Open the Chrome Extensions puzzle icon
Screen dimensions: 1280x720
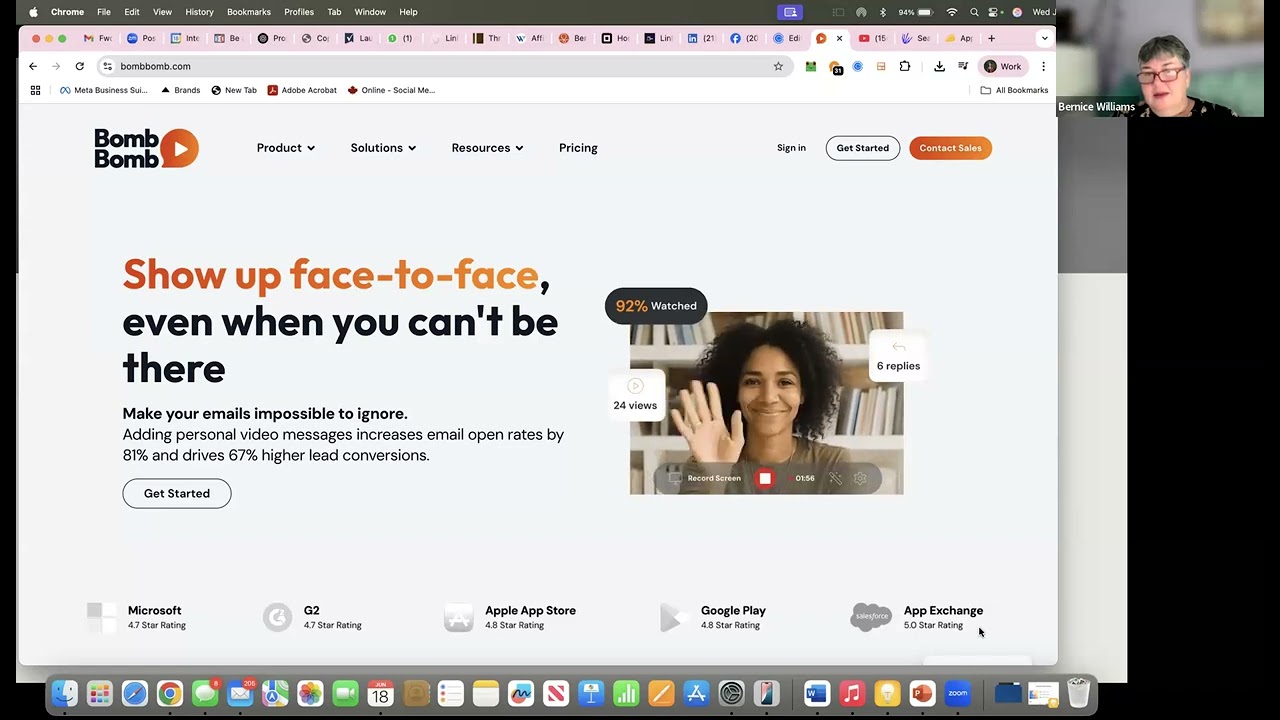point(905,66)
